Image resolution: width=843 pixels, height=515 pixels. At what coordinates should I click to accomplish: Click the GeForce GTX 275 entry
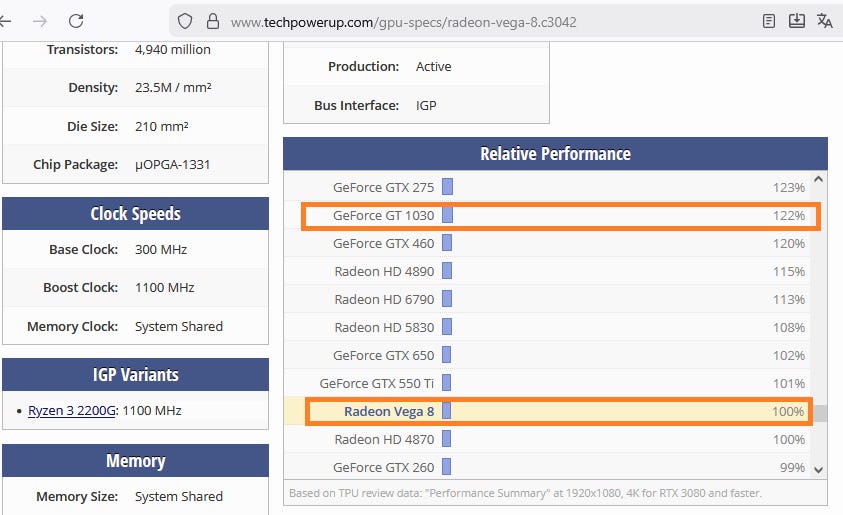(x=384, y=187)
